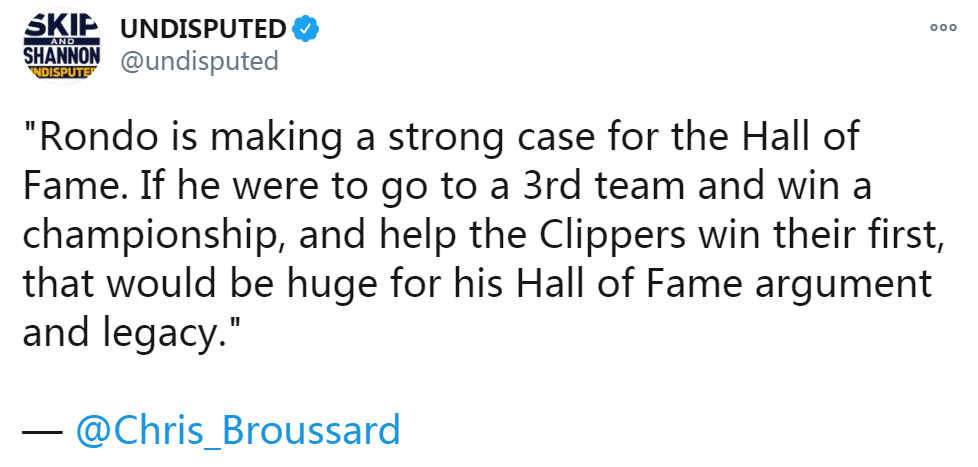Click the SHANNON text in the avatar logo

point(61,55)
